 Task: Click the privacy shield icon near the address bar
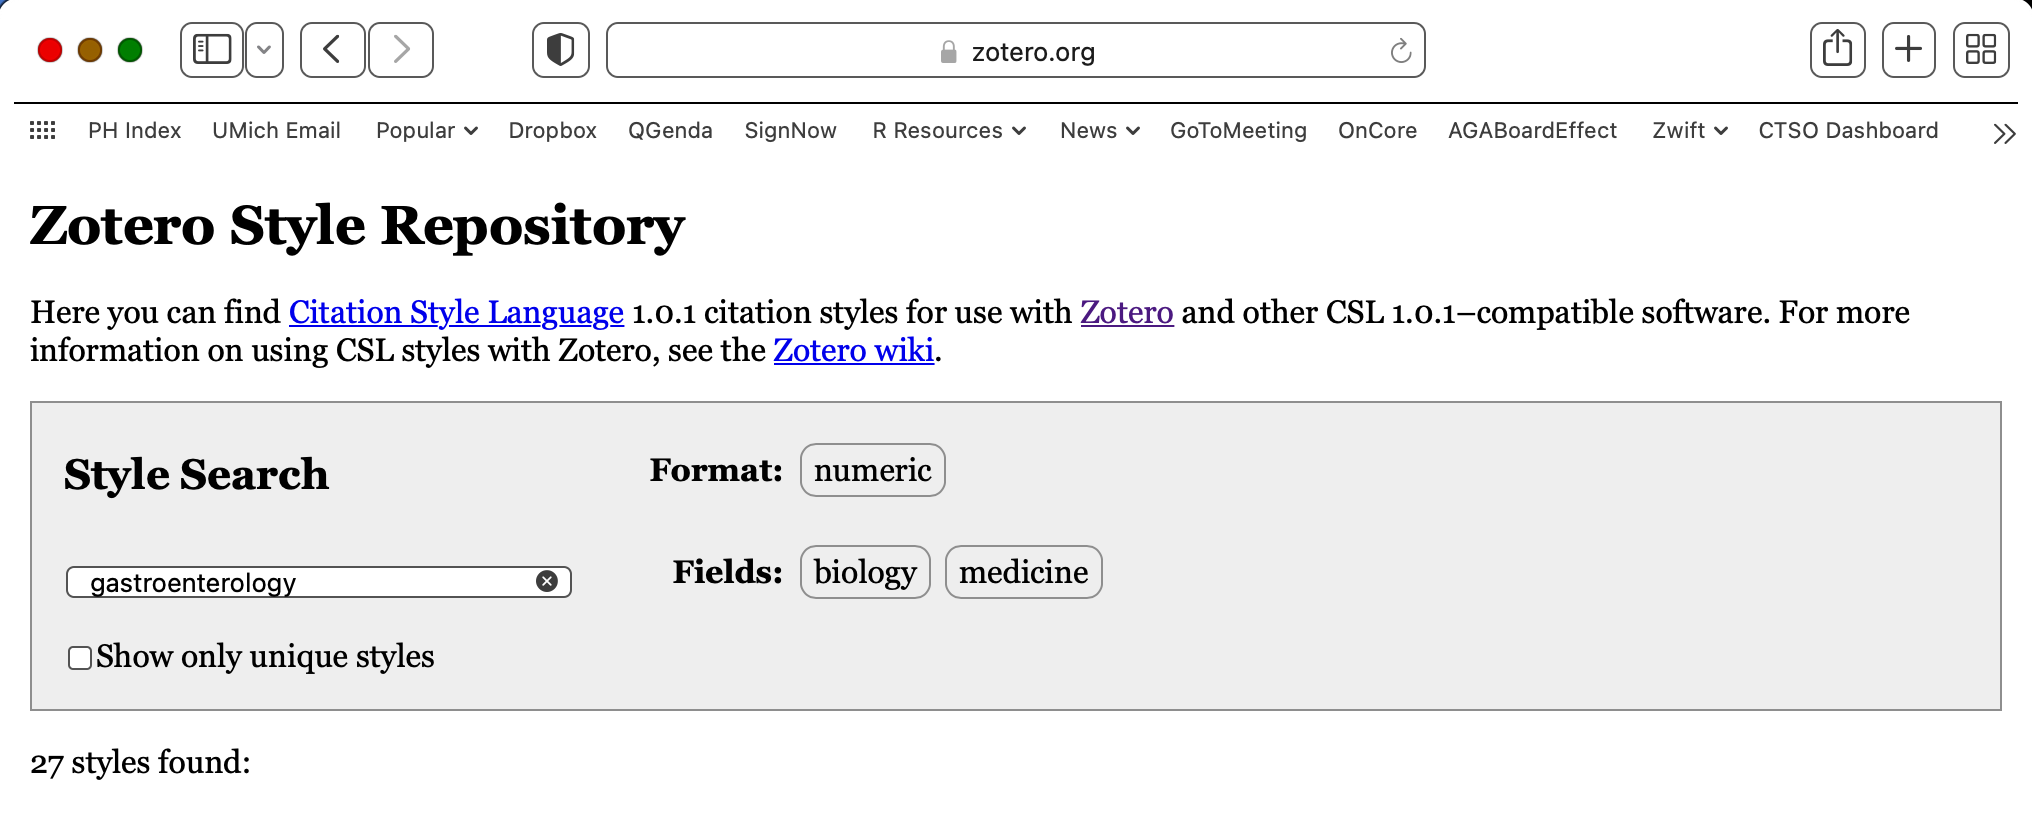[x=560, y=49]
